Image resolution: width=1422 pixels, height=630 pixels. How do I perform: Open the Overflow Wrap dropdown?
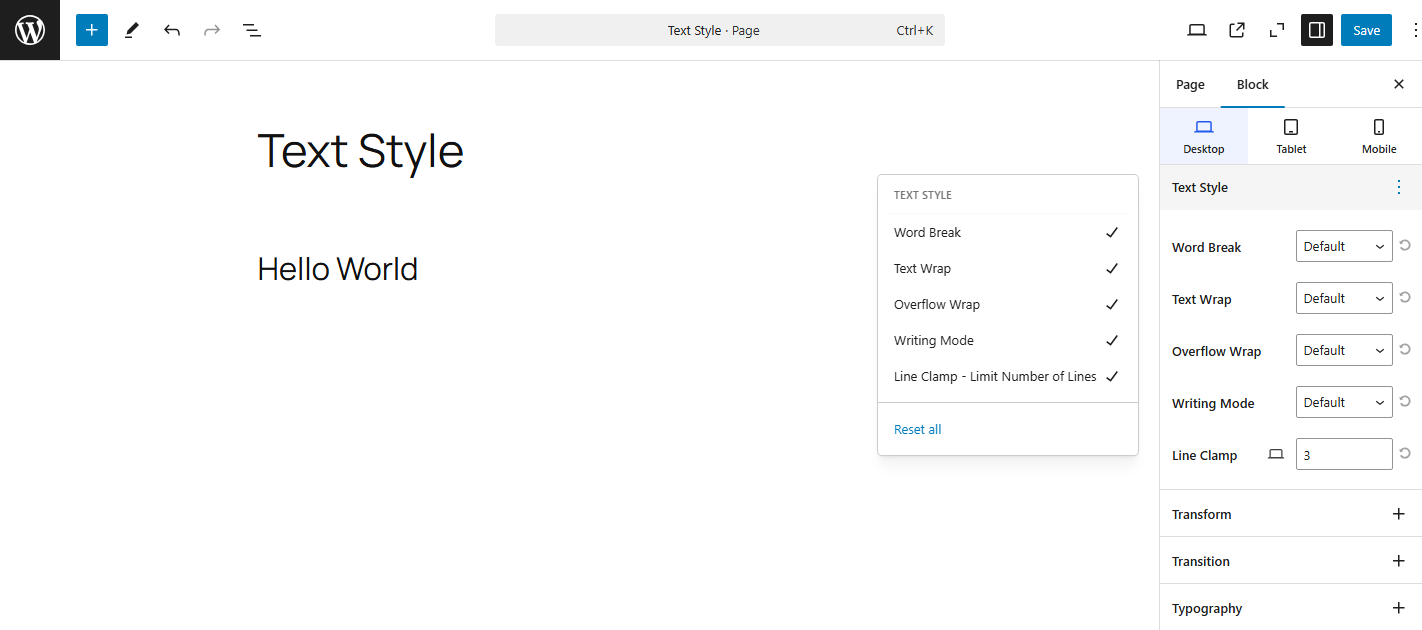[x=1344, y=350]
